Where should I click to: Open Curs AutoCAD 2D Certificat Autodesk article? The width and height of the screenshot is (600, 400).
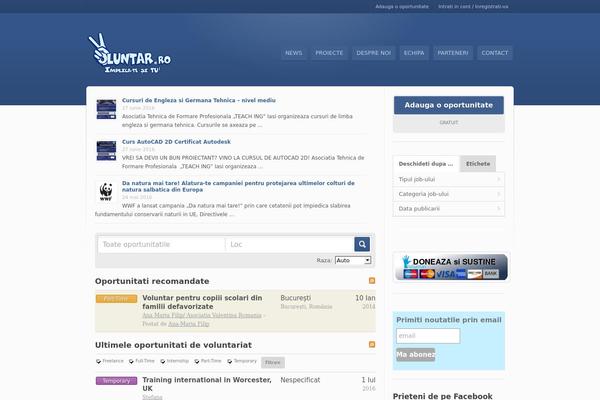tap(176, 142)
